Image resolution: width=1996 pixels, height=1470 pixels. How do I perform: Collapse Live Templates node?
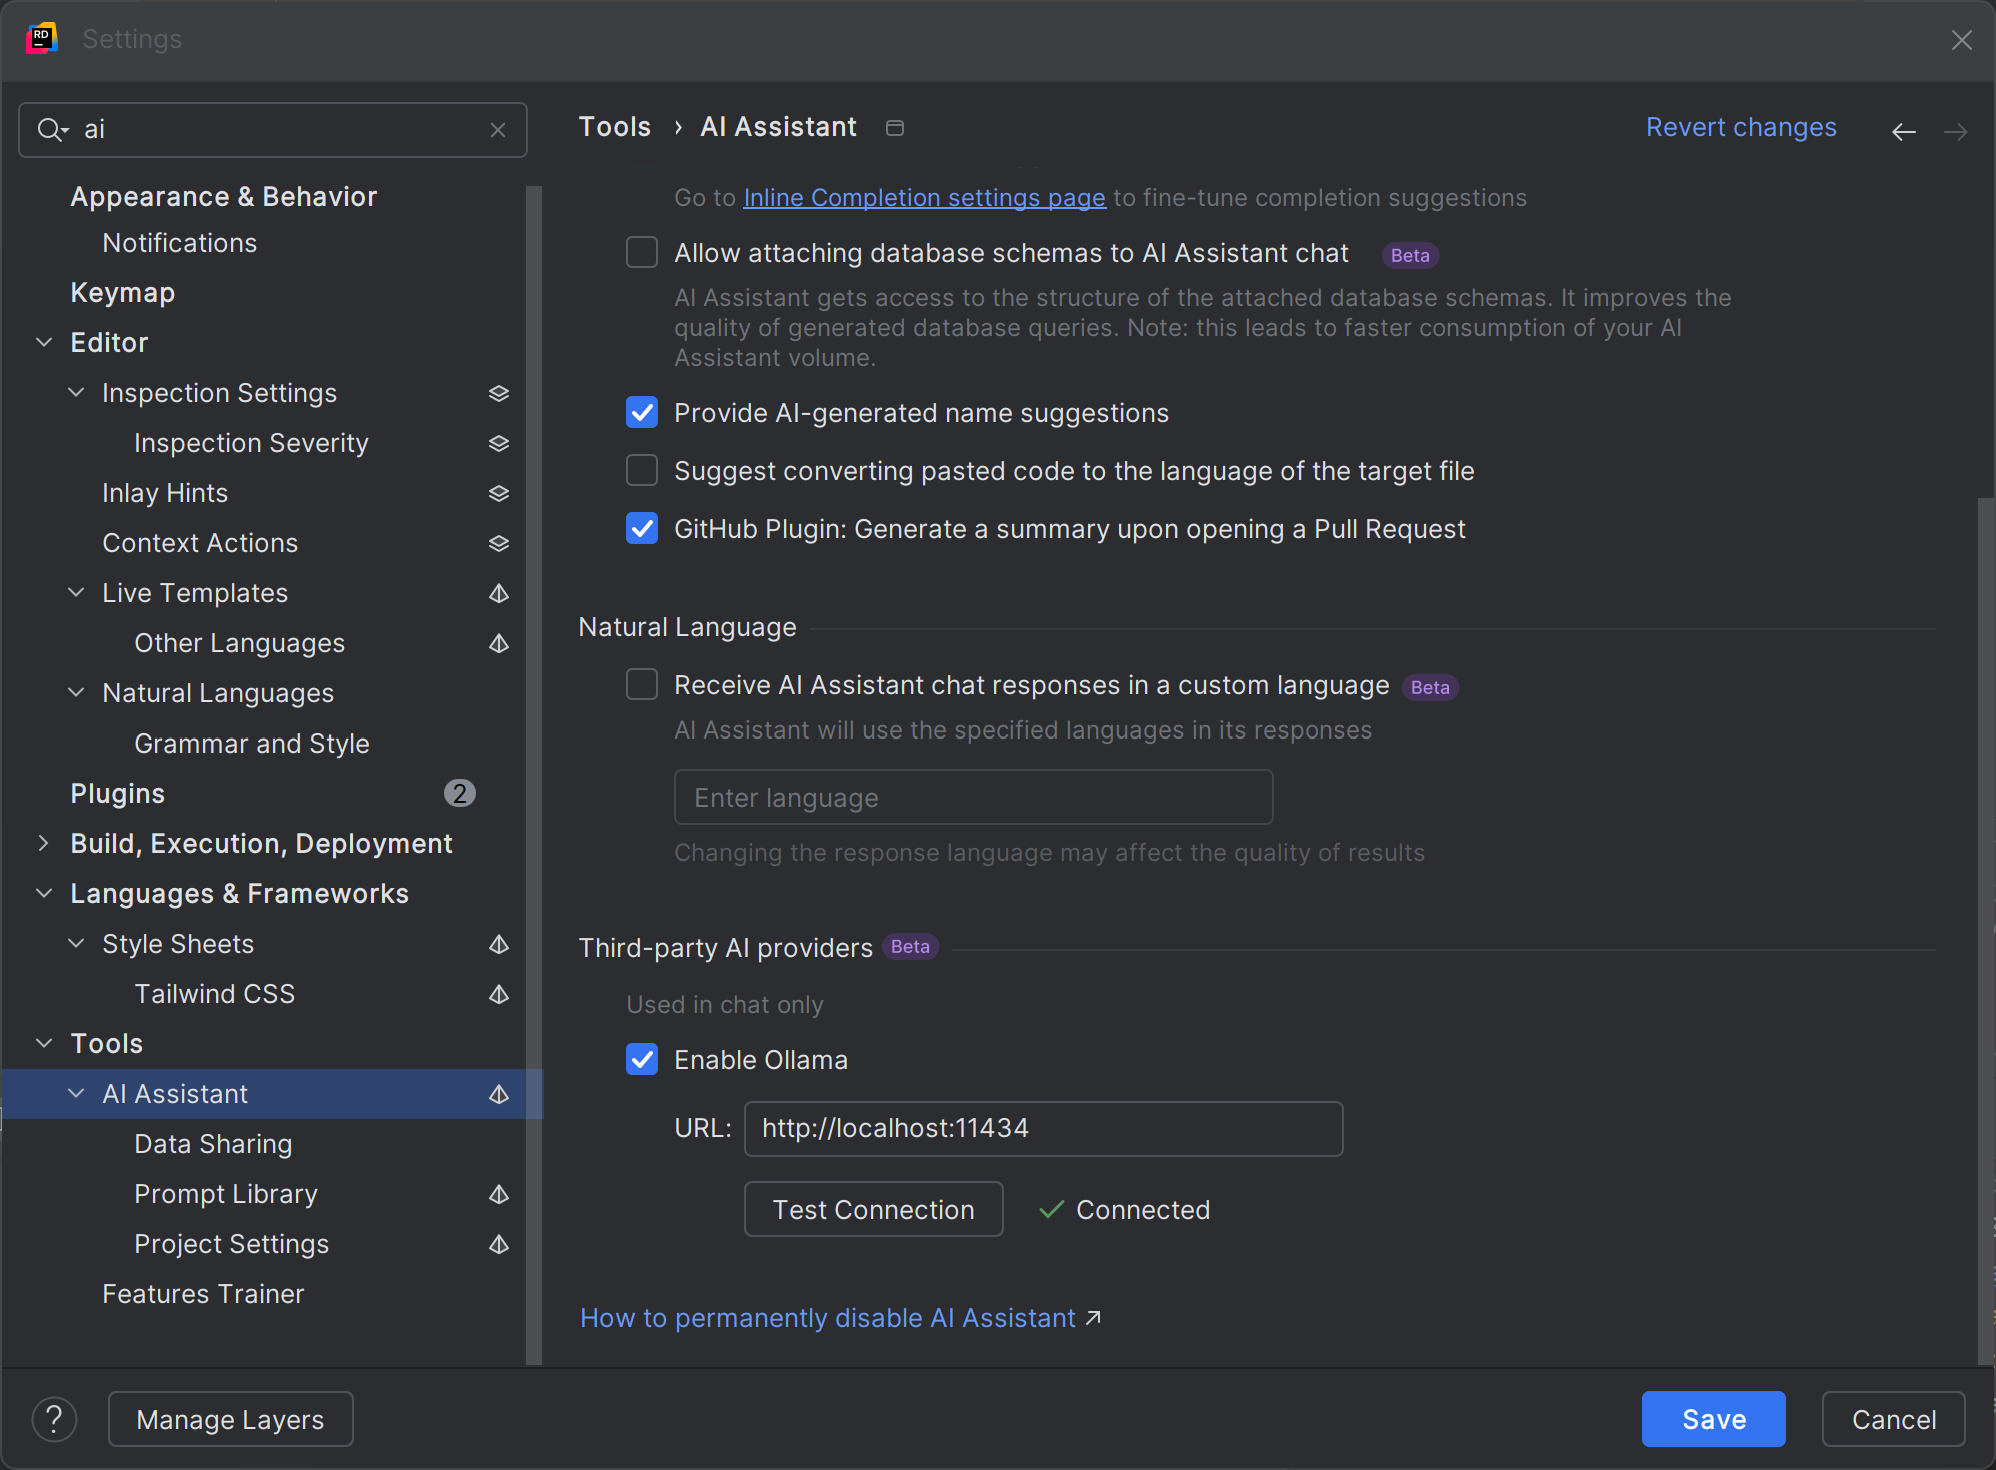[76, 592]
